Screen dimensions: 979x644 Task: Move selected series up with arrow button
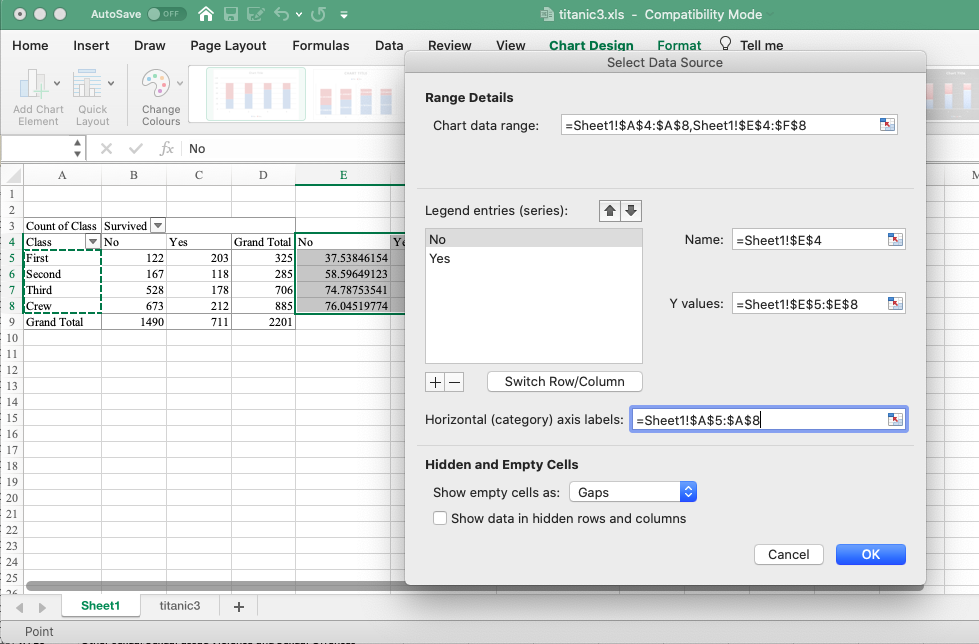tap(608, 211)
